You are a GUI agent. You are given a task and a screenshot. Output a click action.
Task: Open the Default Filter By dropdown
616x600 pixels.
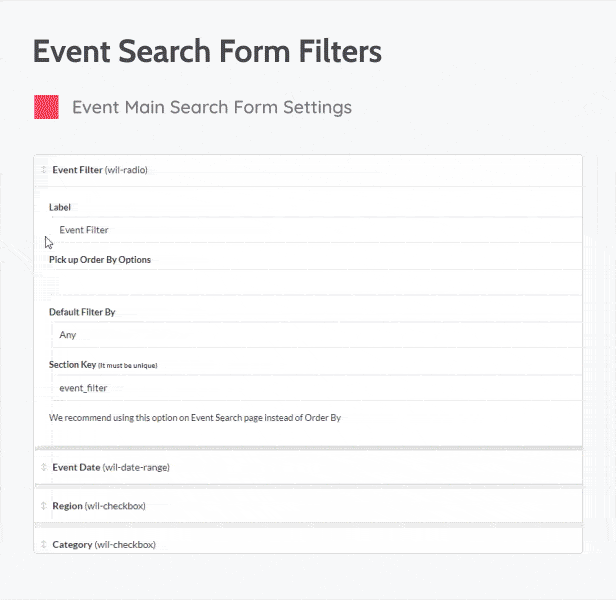(314, 335)
